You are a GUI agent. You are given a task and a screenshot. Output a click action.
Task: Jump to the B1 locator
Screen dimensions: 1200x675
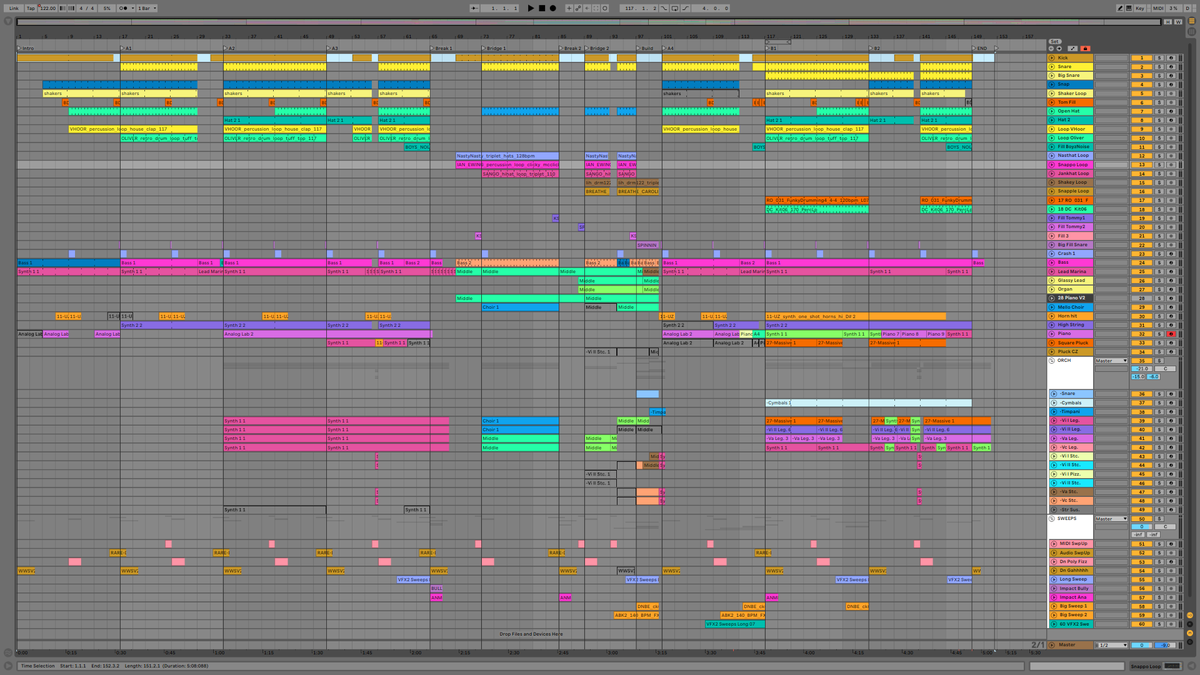pos(772,48)
